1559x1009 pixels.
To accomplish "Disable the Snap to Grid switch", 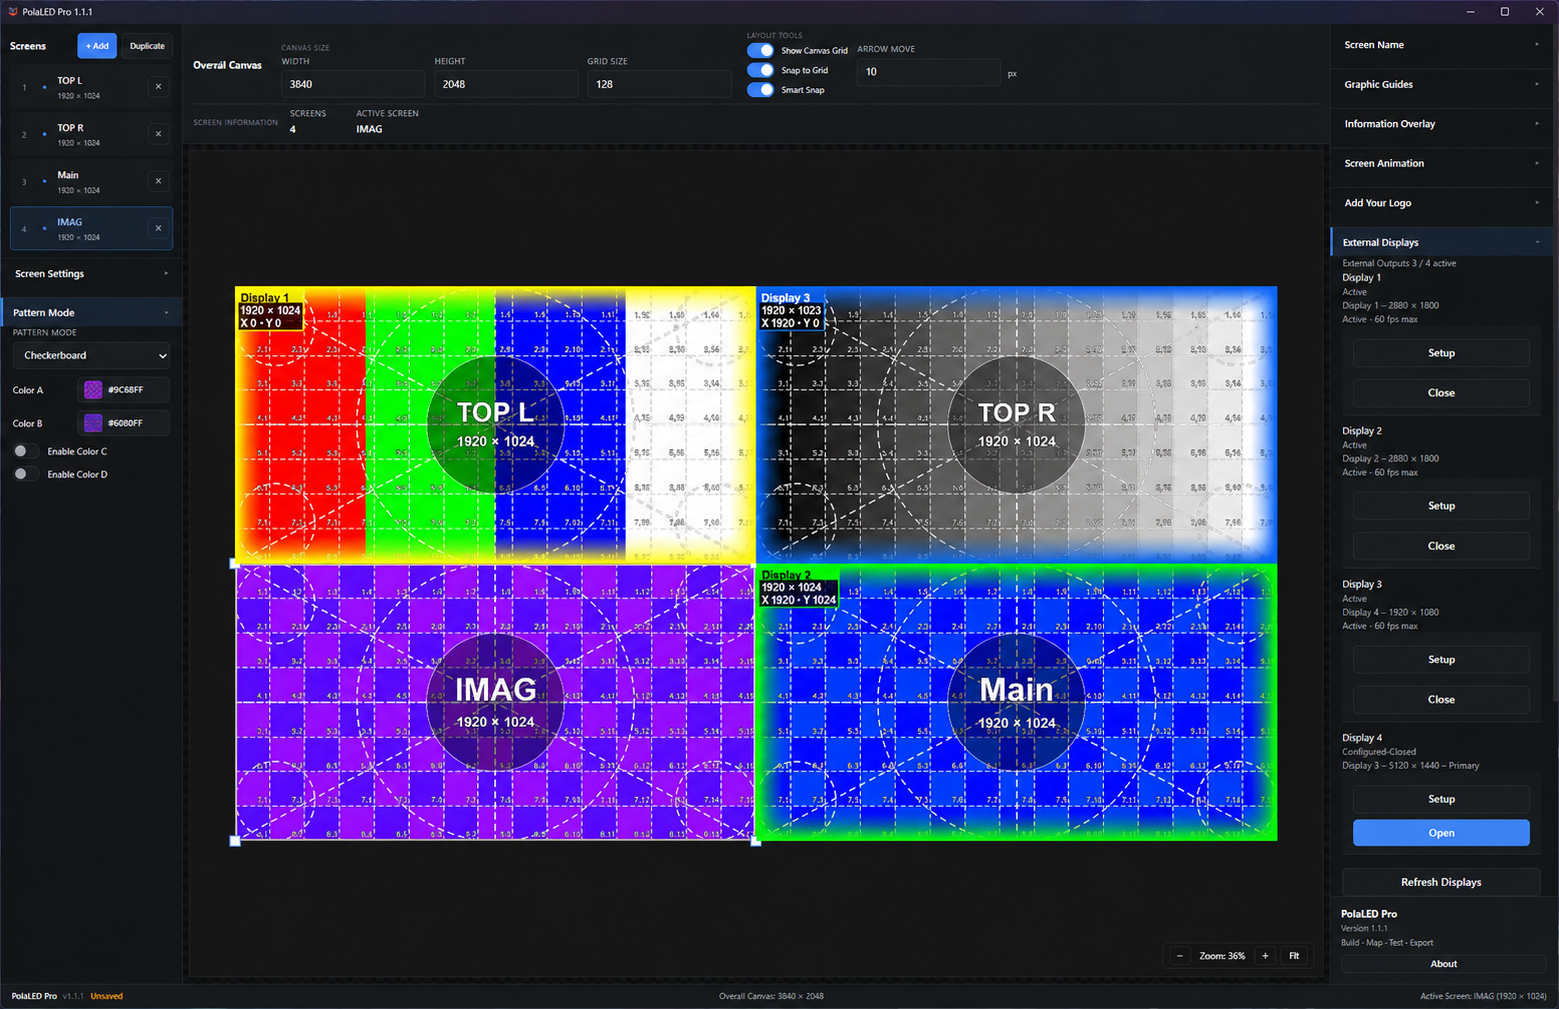I will pyautogui.click(x=760, y=70).
